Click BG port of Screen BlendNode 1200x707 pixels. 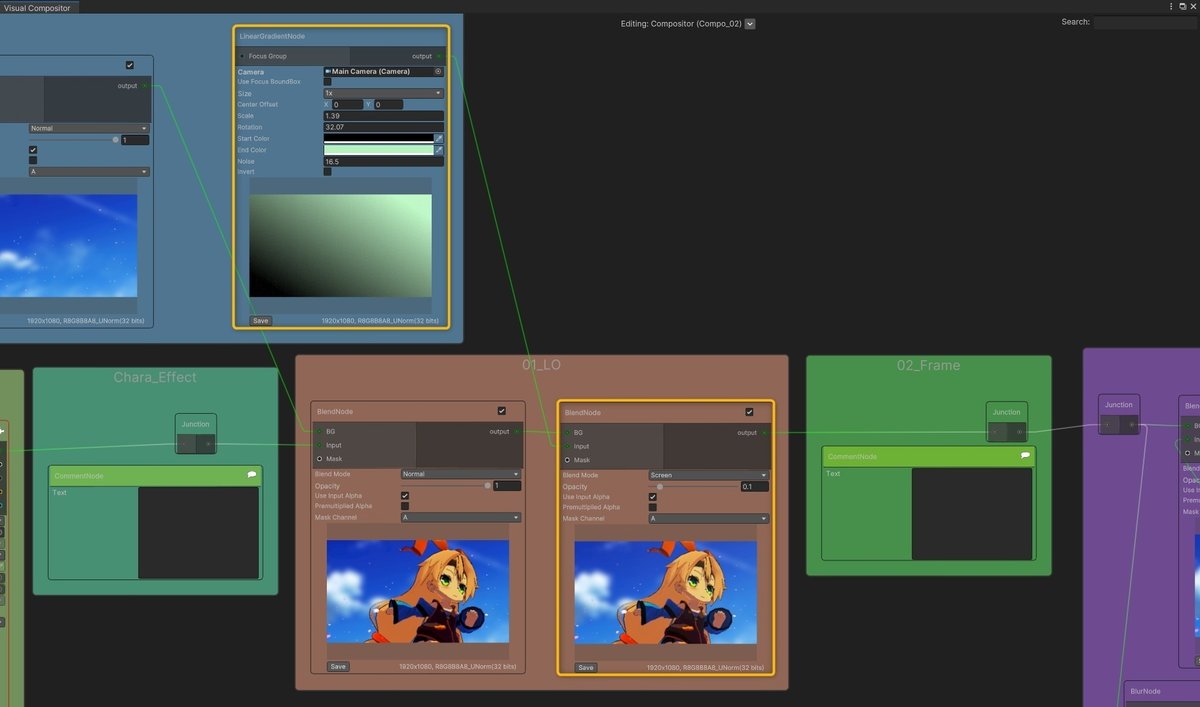pos(567,433)
